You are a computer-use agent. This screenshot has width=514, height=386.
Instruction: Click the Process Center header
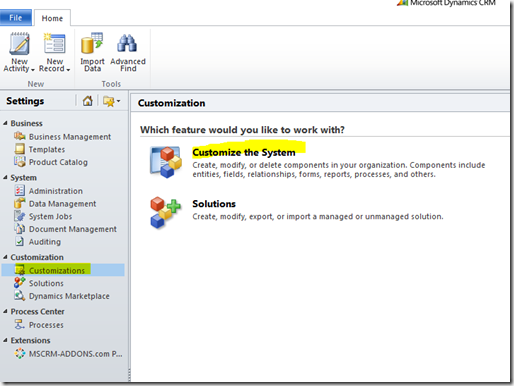point(37,311)
